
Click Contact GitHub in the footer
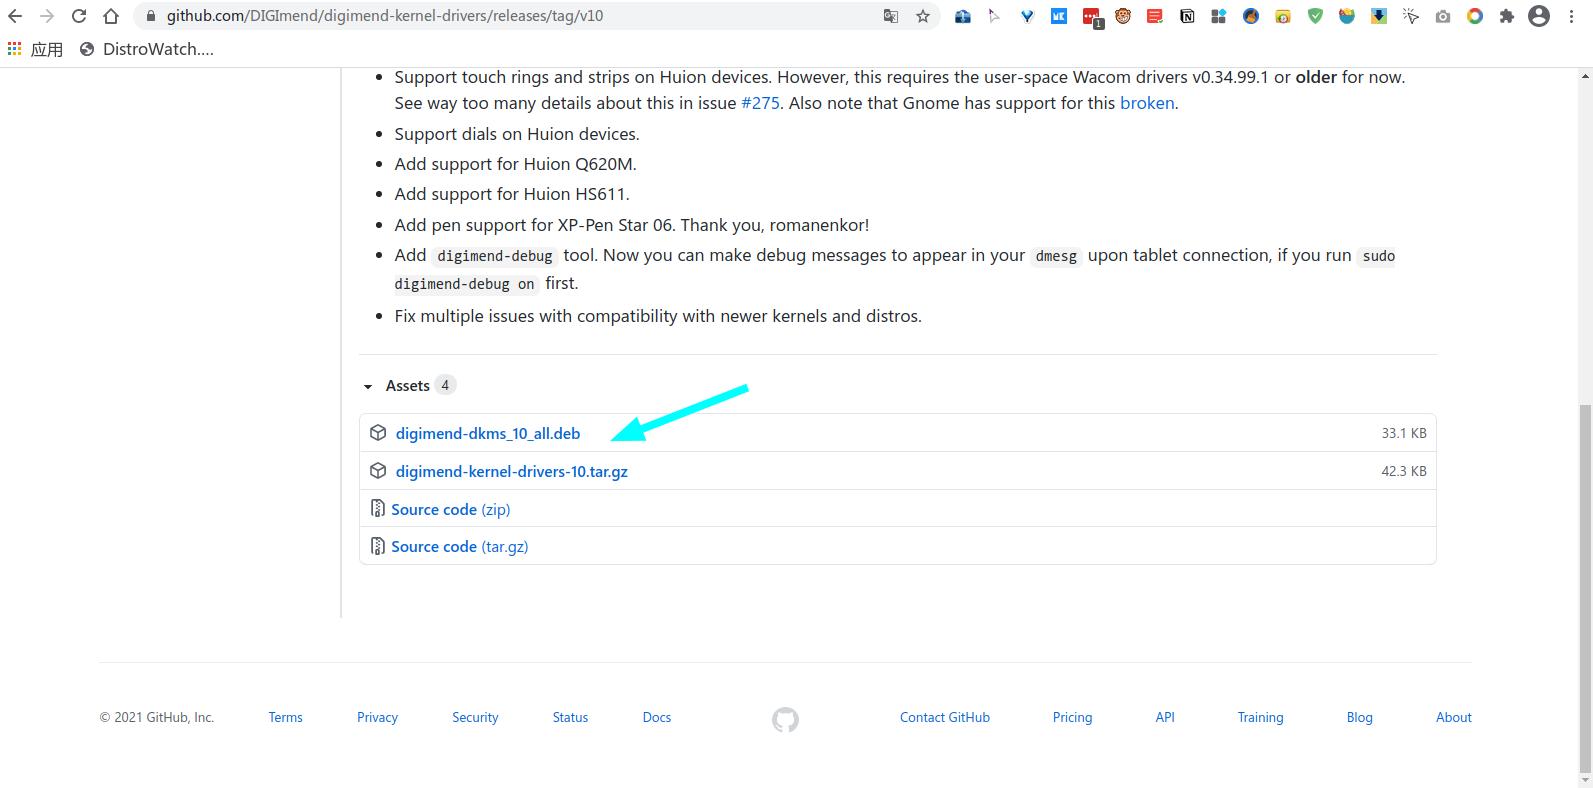[945, 717]
